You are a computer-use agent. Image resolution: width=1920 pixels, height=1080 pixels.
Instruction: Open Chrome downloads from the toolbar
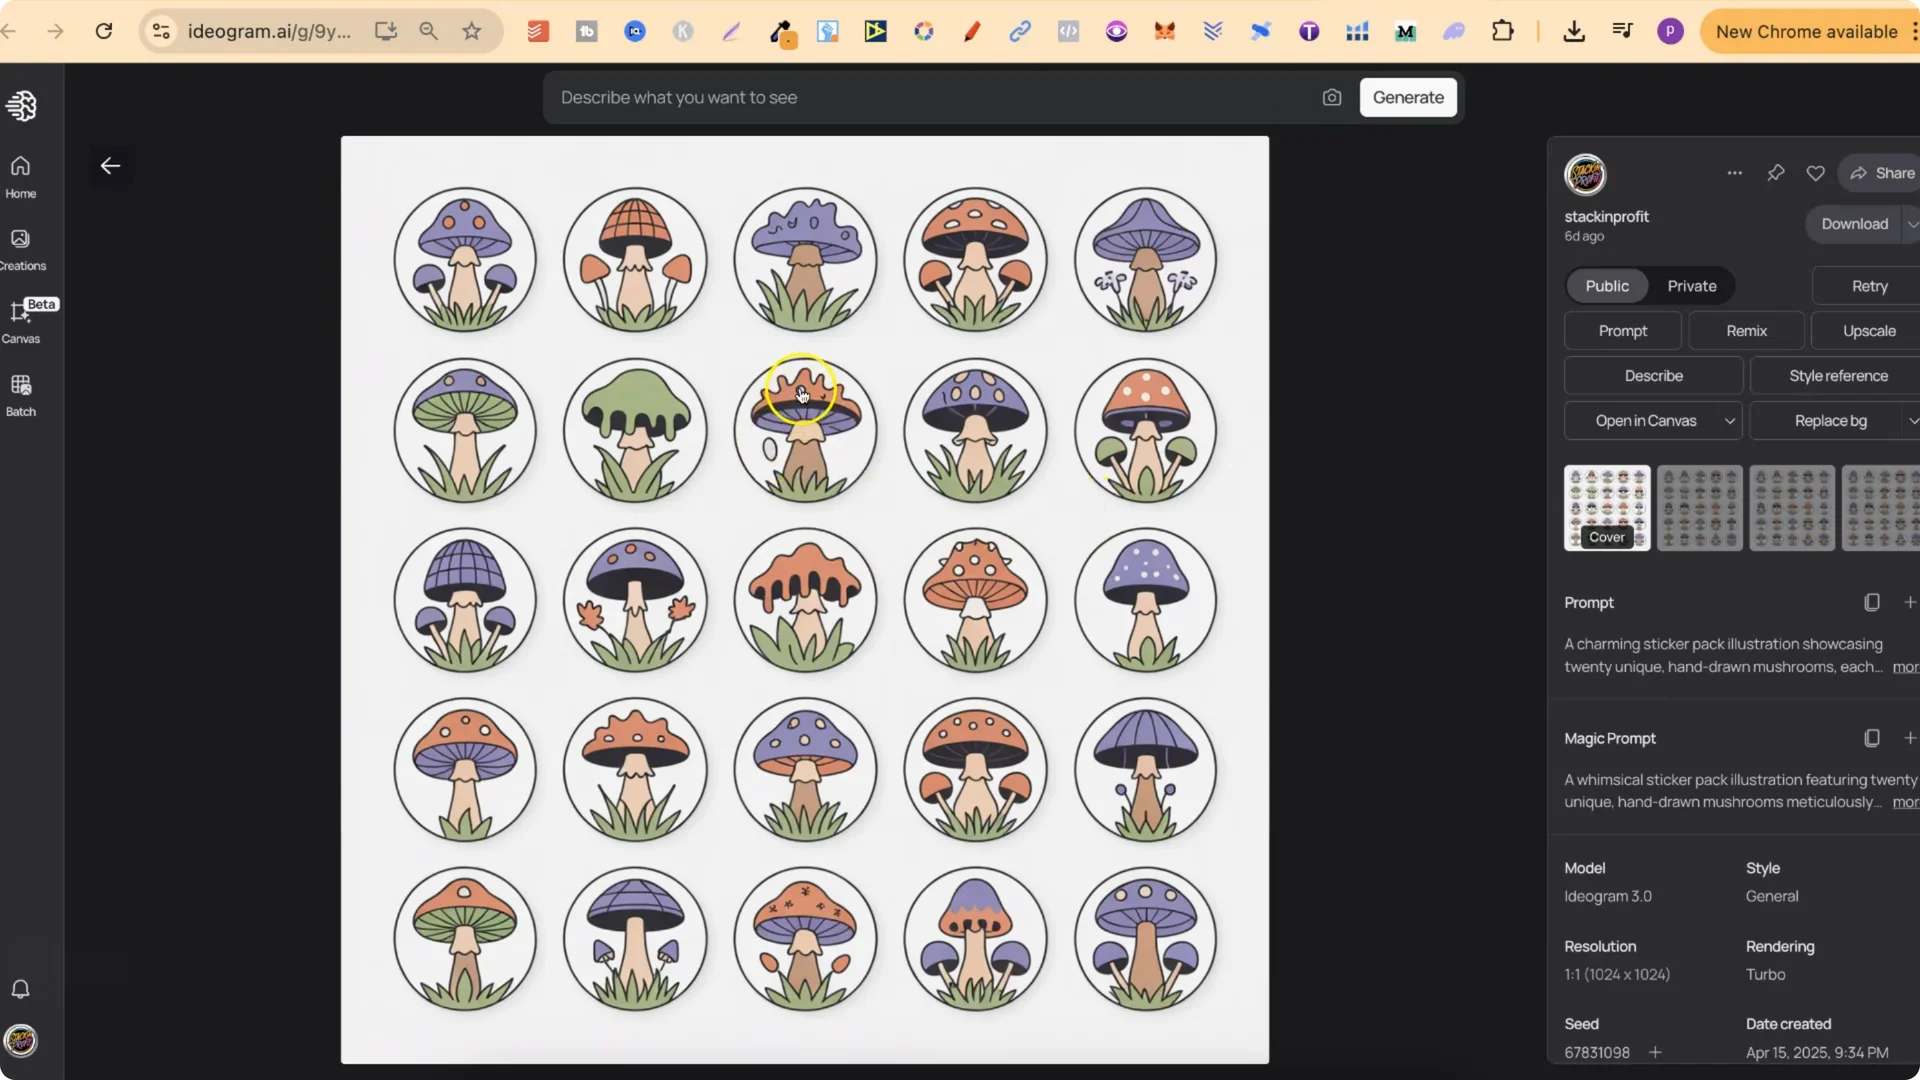(1573, 31)
